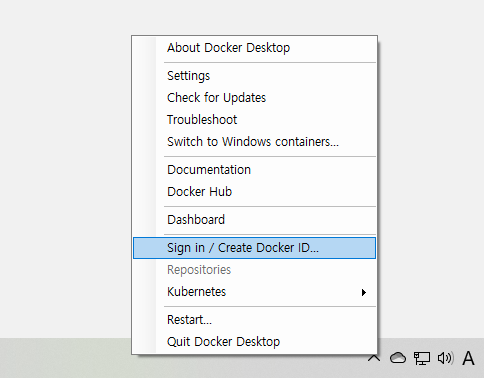The width and height of the screenshot is (484, 379).
Task: Open network status tray icon
Action: 422,358
